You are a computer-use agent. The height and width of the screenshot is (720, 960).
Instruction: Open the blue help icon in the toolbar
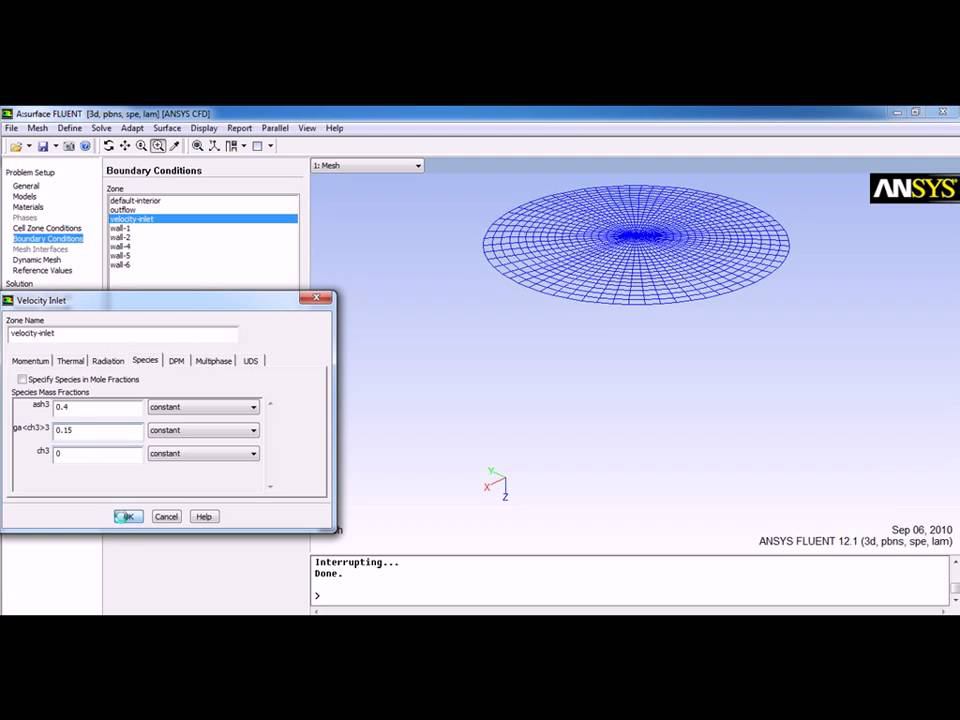pyautogui.click(x=86, y=146)
